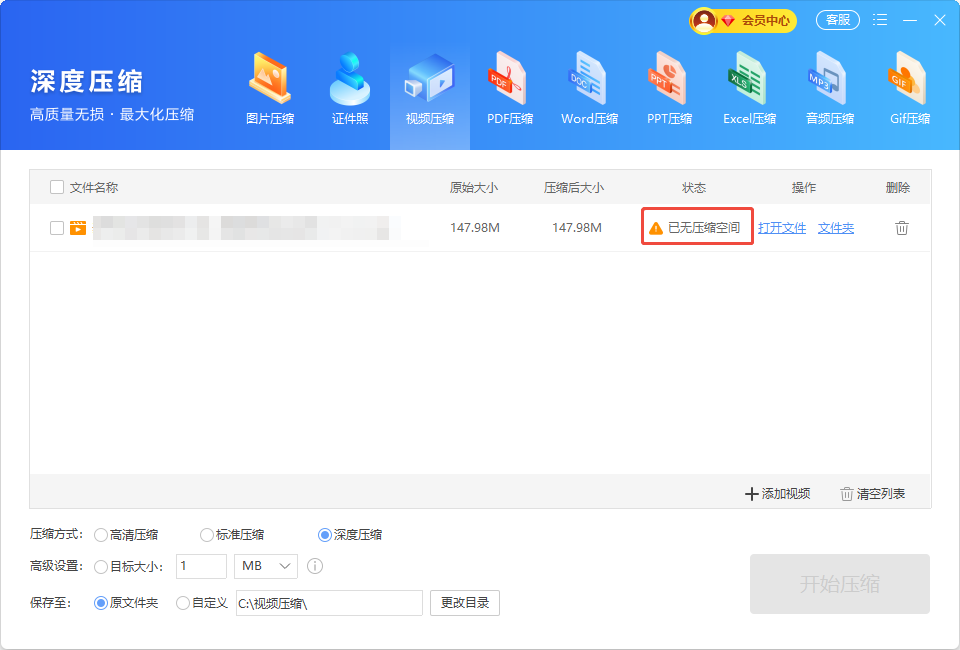Open the 图片压缩 image compression tool
This screenshot has height=650, width=960.
click(x=270, y=90)
